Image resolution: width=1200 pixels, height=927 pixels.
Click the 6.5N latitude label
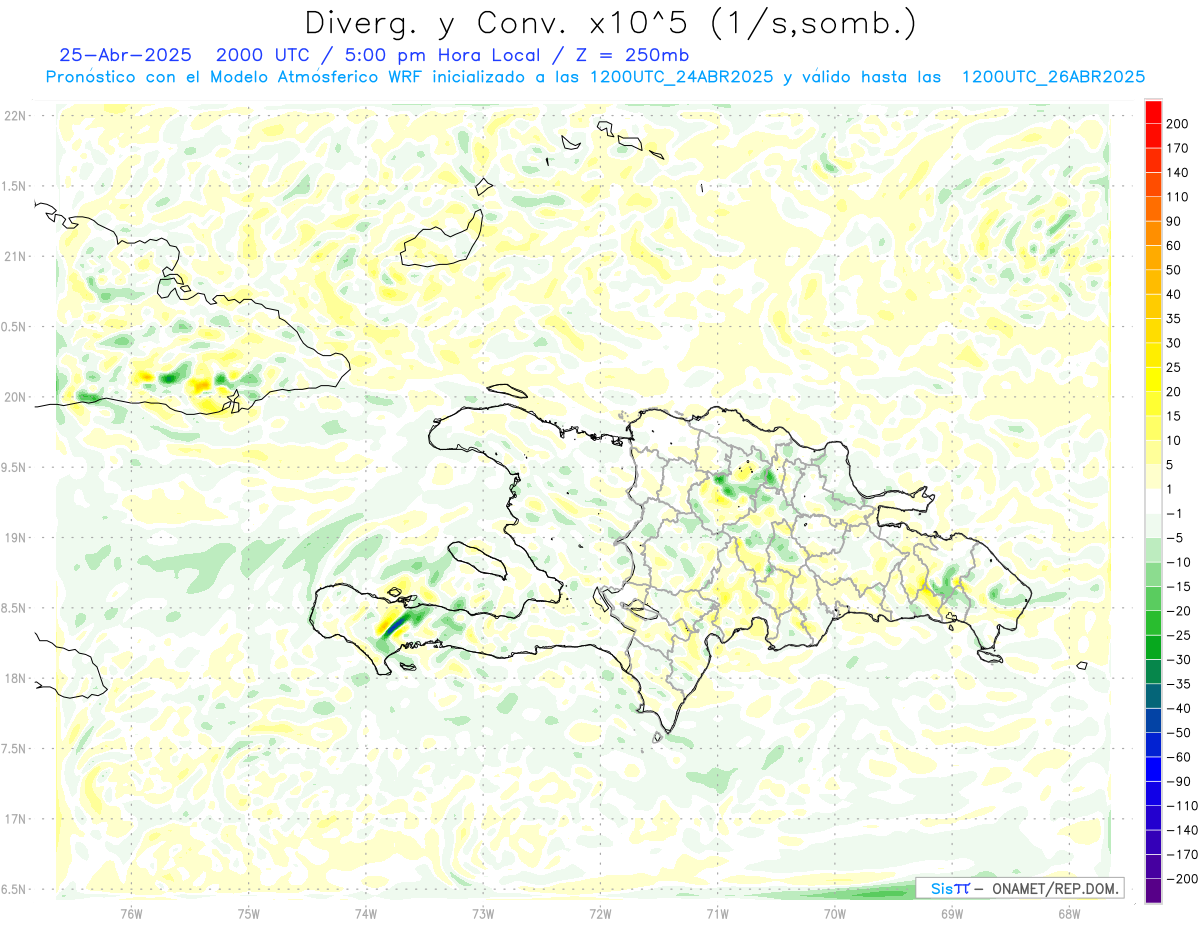(x=14, y=889)
